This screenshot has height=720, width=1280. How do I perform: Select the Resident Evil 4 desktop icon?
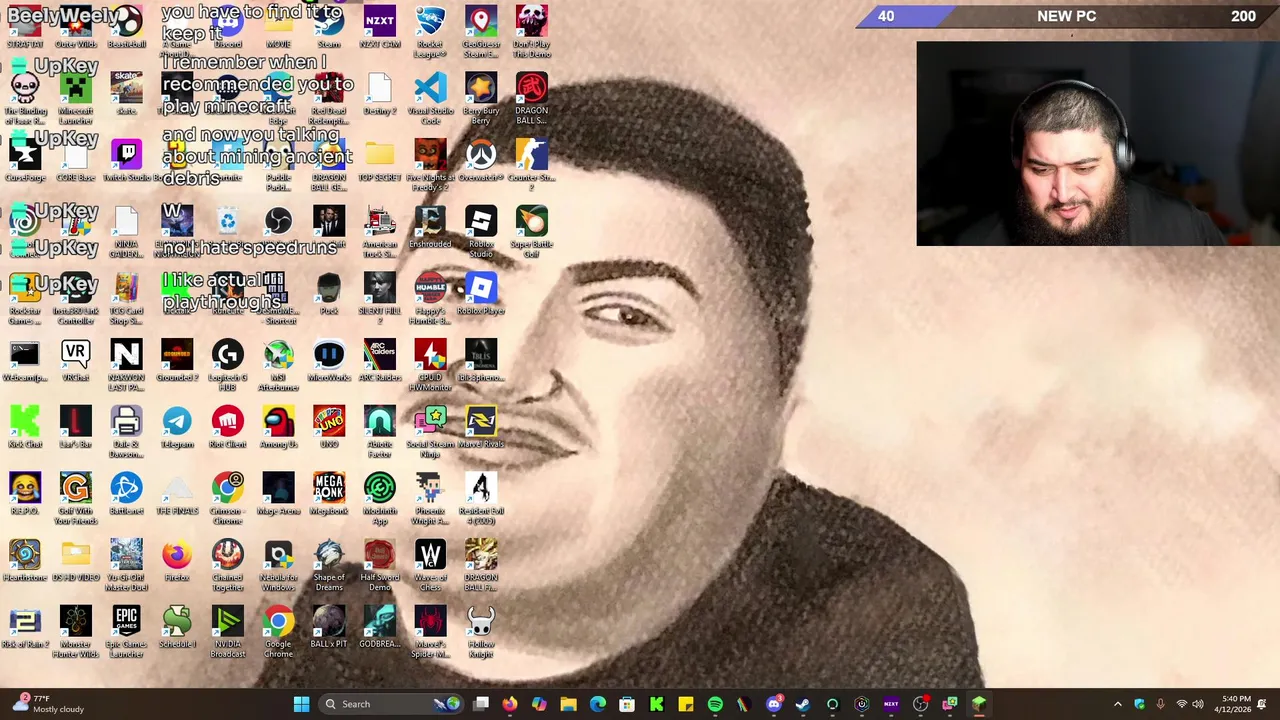pos(481,498)
